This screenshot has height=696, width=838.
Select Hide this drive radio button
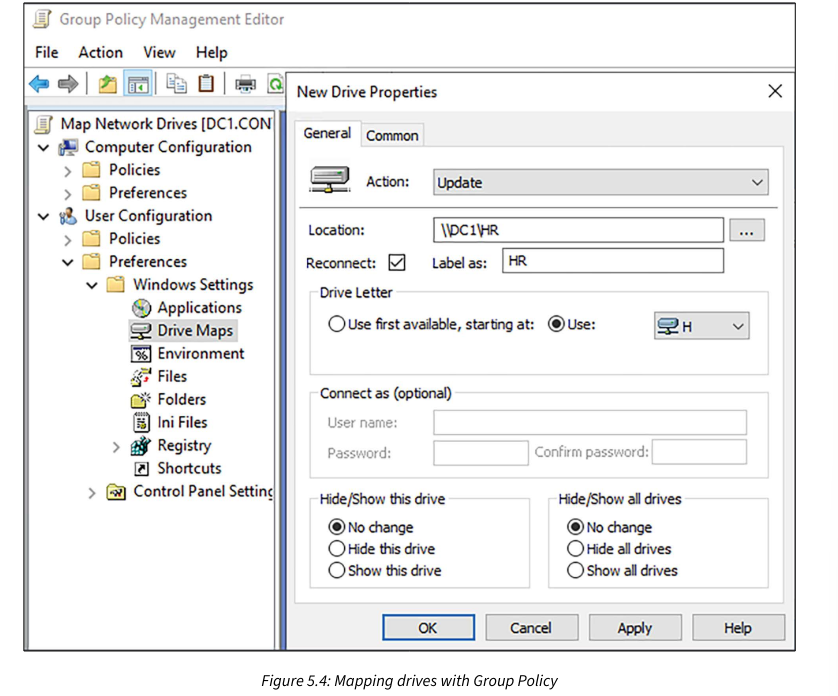pos(337,548)
